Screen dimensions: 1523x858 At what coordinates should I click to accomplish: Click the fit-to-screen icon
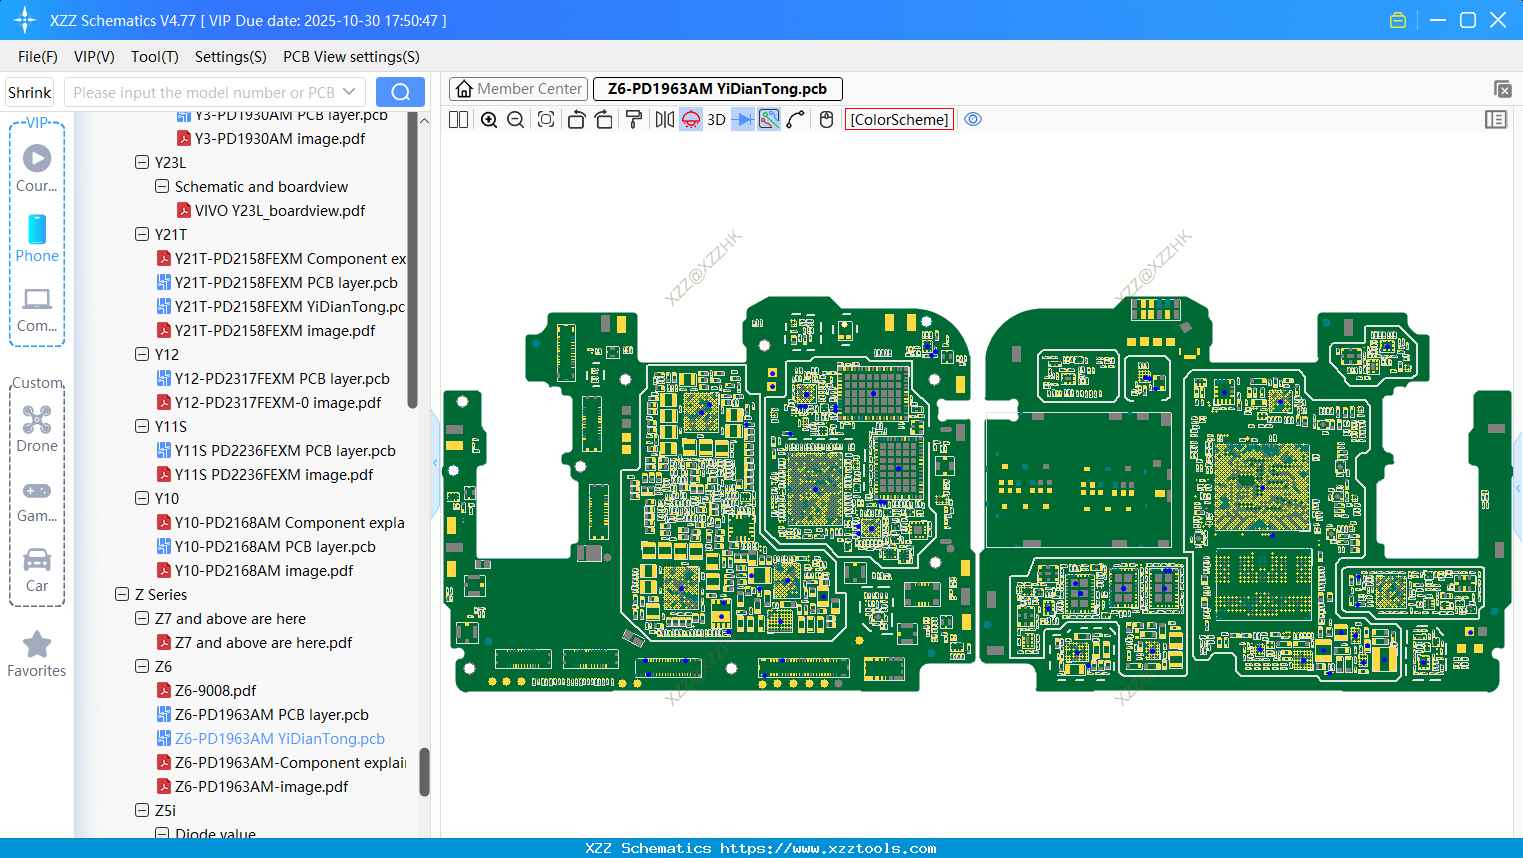pyautogui.click(x=546, y=120)
